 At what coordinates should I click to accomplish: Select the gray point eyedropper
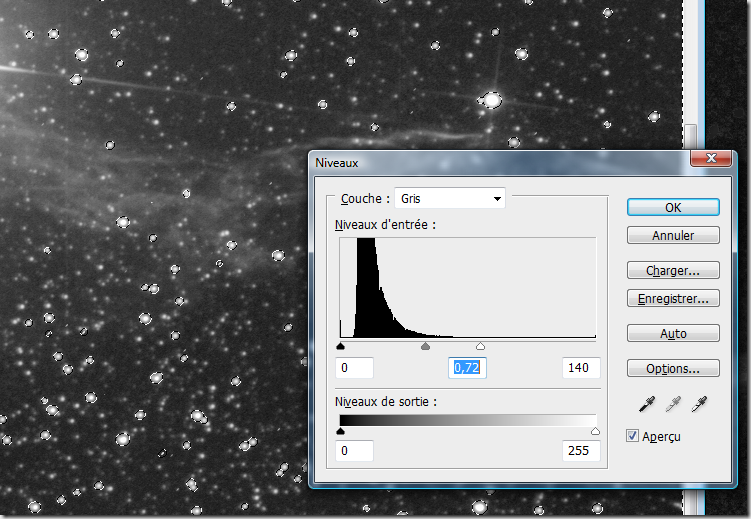click(673, 404)
